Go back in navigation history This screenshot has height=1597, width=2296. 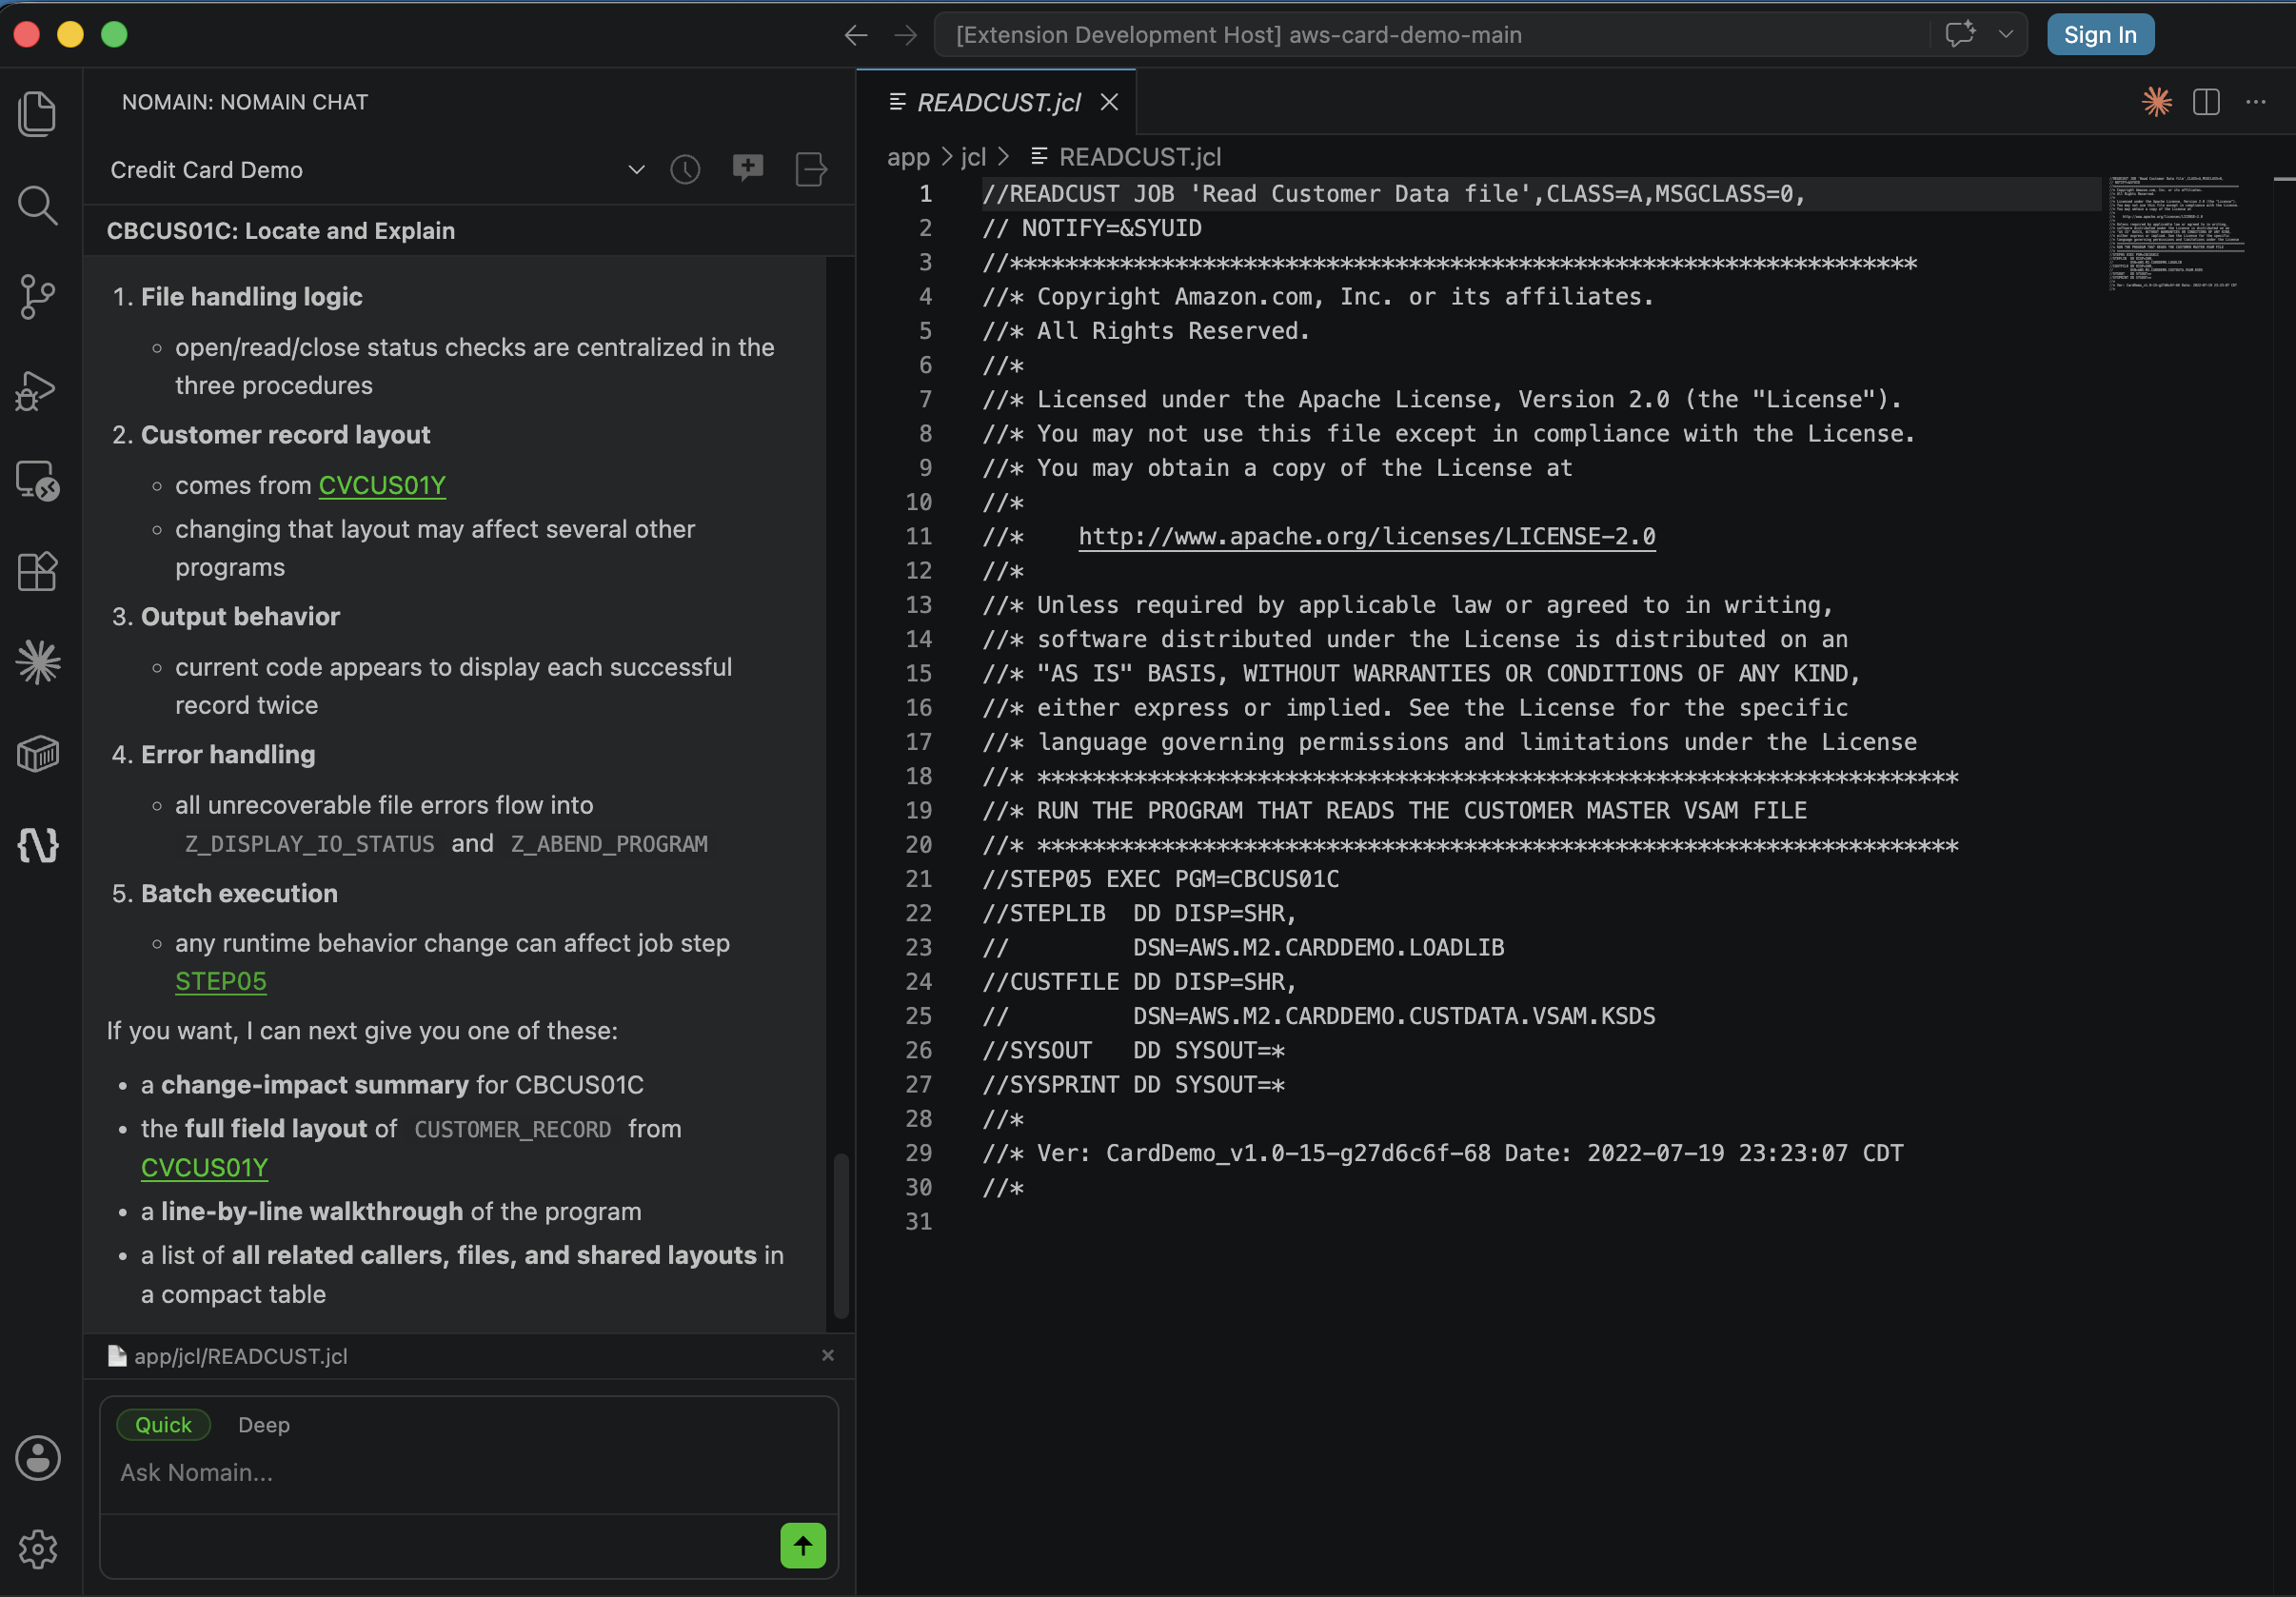click(x=855, y=35)
